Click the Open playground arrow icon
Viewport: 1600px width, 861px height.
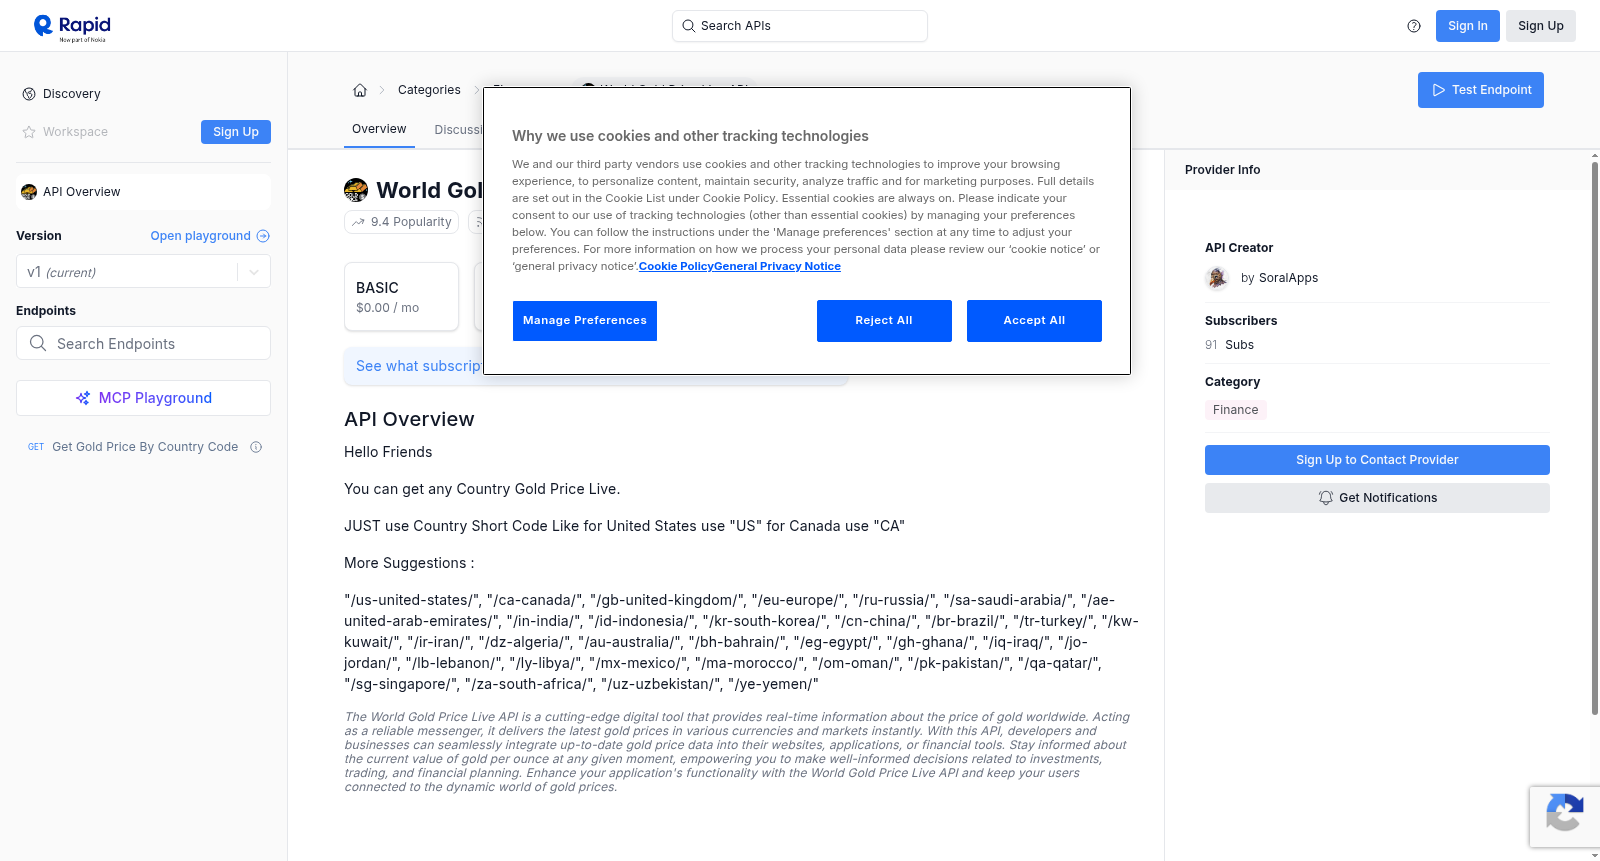pos(263,236)
